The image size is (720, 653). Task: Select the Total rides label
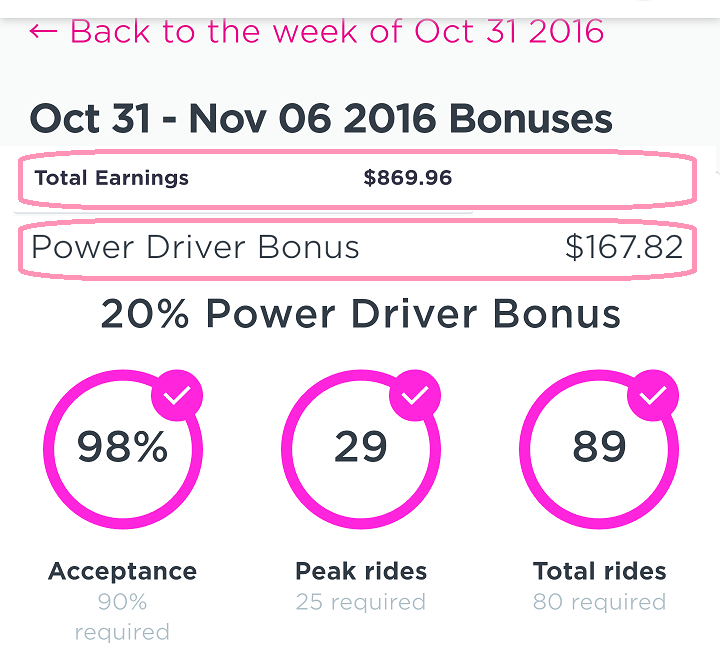[x=599, y=572]
